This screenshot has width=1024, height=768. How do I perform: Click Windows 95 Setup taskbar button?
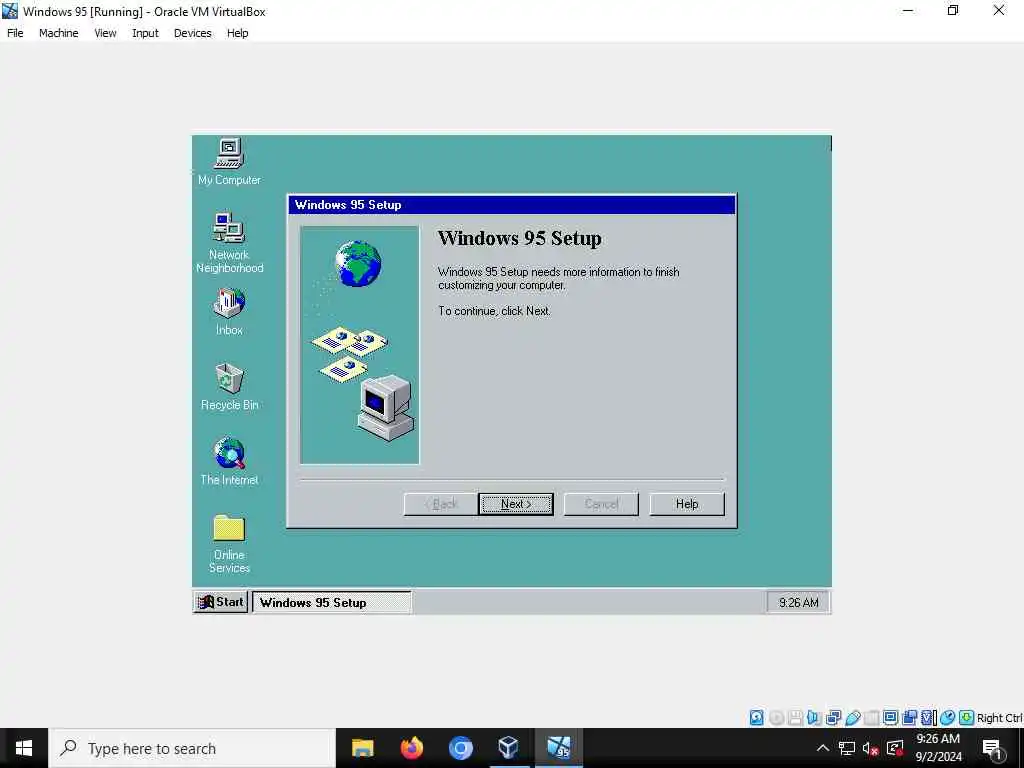point(332,602)
